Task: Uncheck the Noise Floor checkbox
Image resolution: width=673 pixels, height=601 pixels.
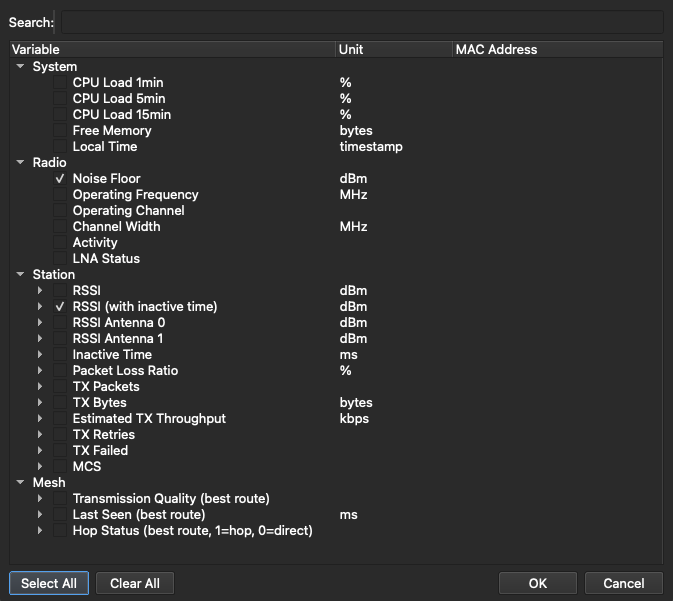Action: coord(61,179)
